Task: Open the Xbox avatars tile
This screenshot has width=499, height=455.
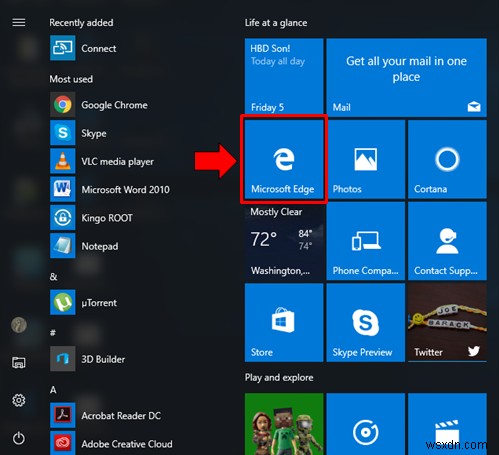Action: 284,424
